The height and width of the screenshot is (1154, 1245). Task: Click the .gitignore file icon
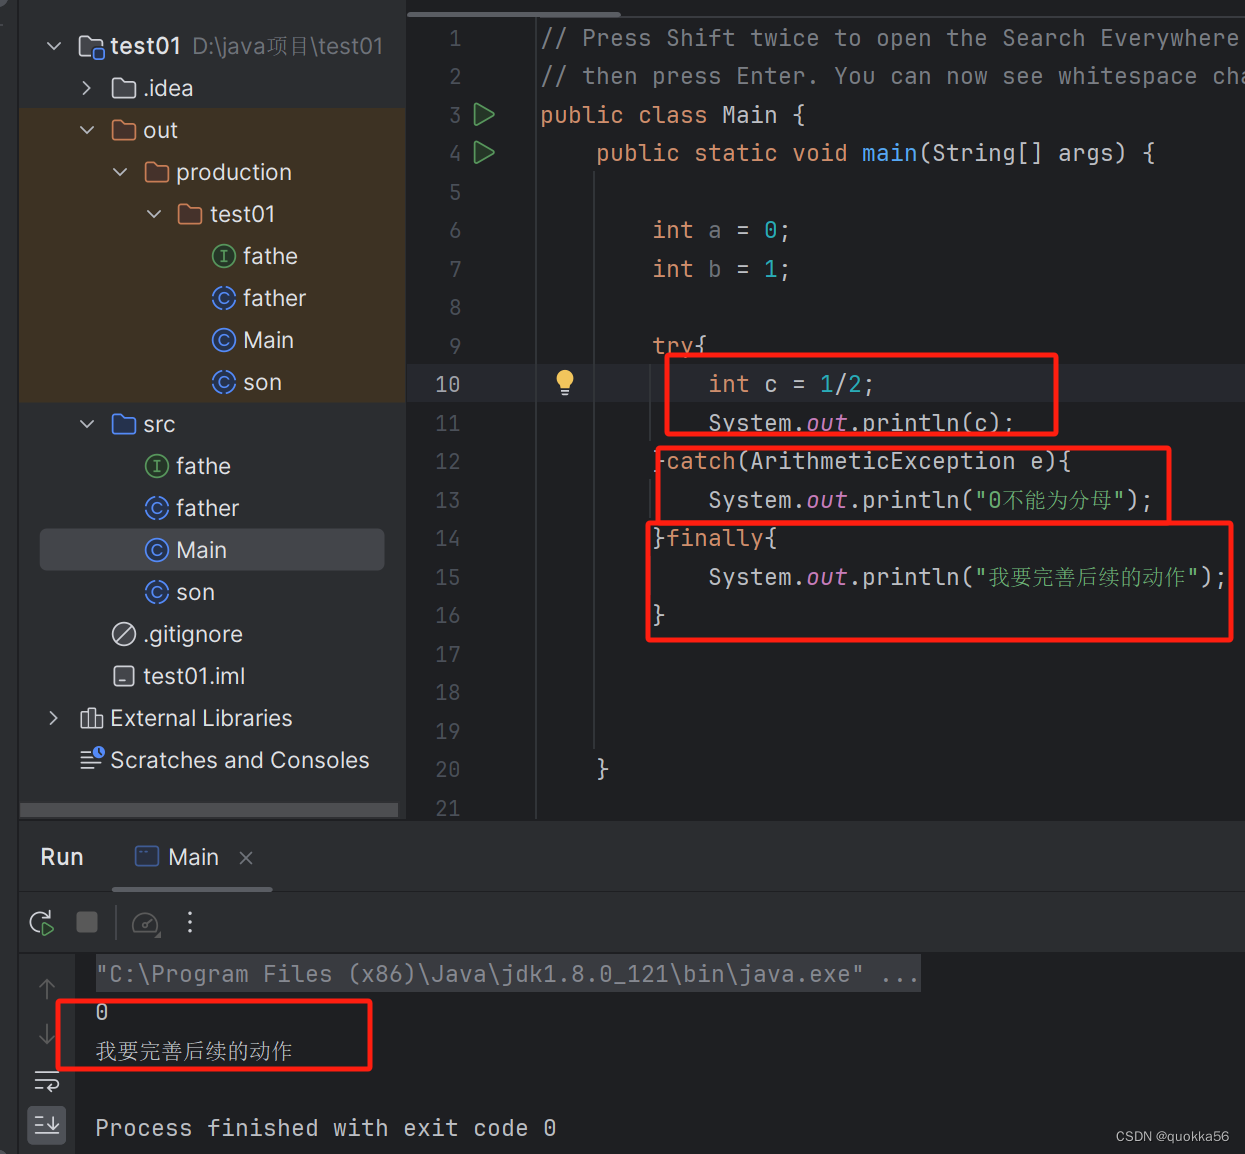point(124,634)
